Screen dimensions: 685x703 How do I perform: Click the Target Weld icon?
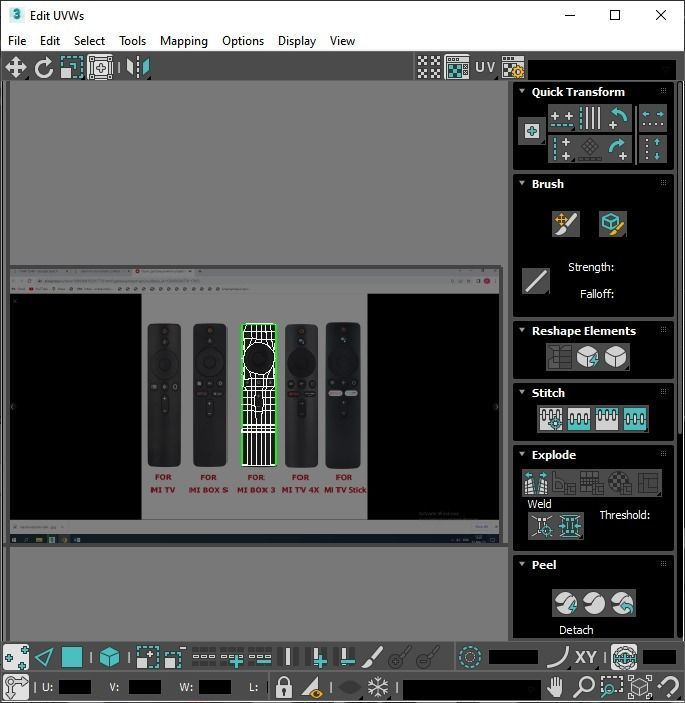click(x=542, y=526)
